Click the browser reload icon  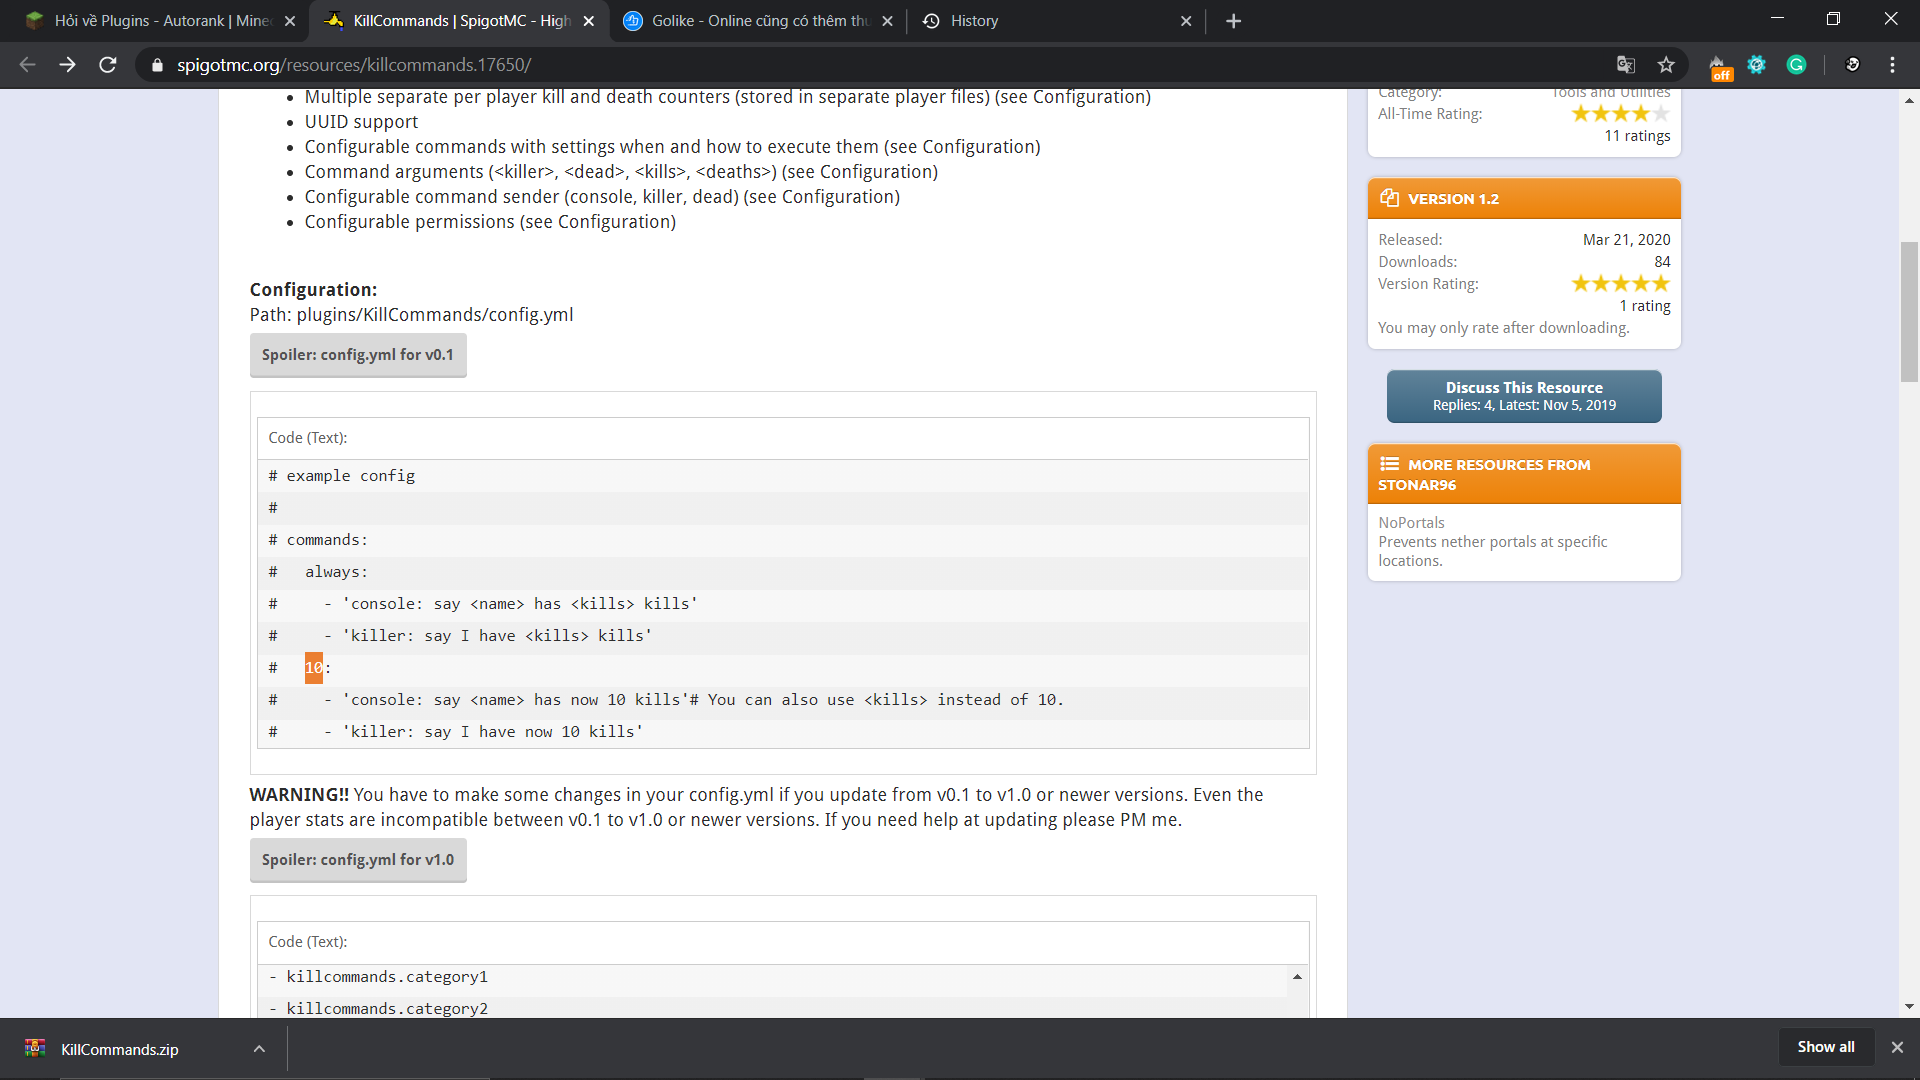[108, 65]
